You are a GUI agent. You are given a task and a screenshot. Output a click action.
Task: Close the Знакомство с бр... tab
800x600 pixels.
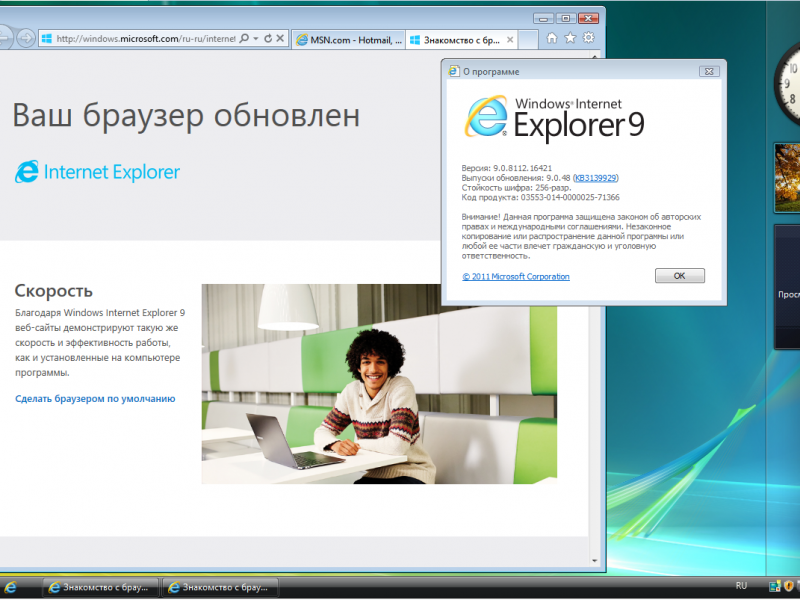[510, 40]
